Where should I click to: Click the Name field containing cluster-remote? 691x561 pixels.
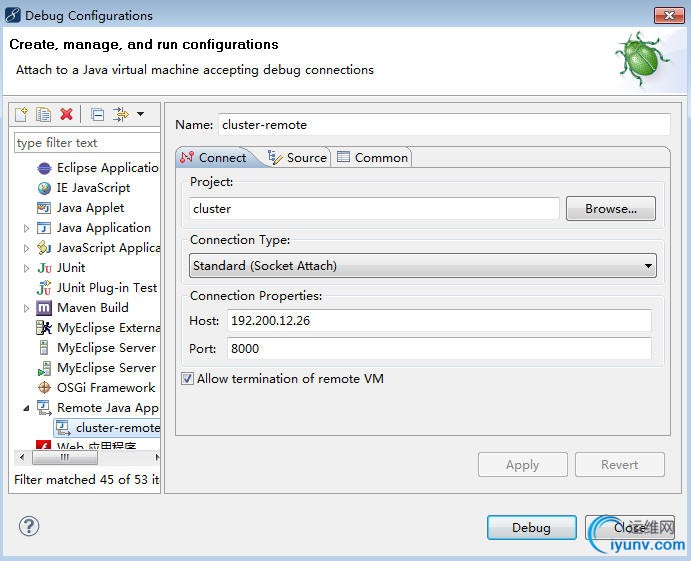click(x=444, y=125)
